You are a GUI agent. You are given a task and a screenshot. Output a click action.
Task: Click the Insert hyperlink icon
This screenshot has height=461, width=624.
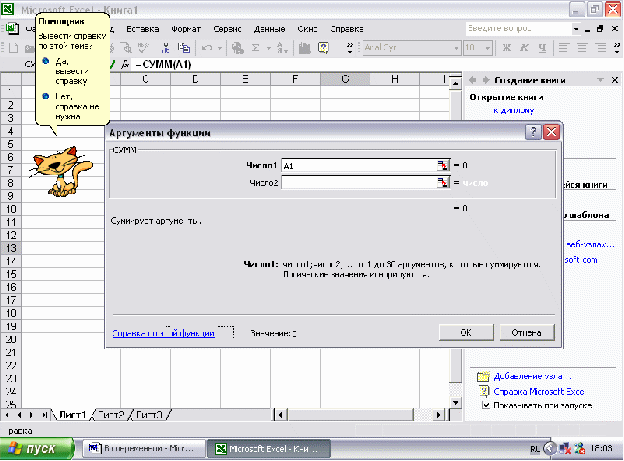[x=238, y=48]
